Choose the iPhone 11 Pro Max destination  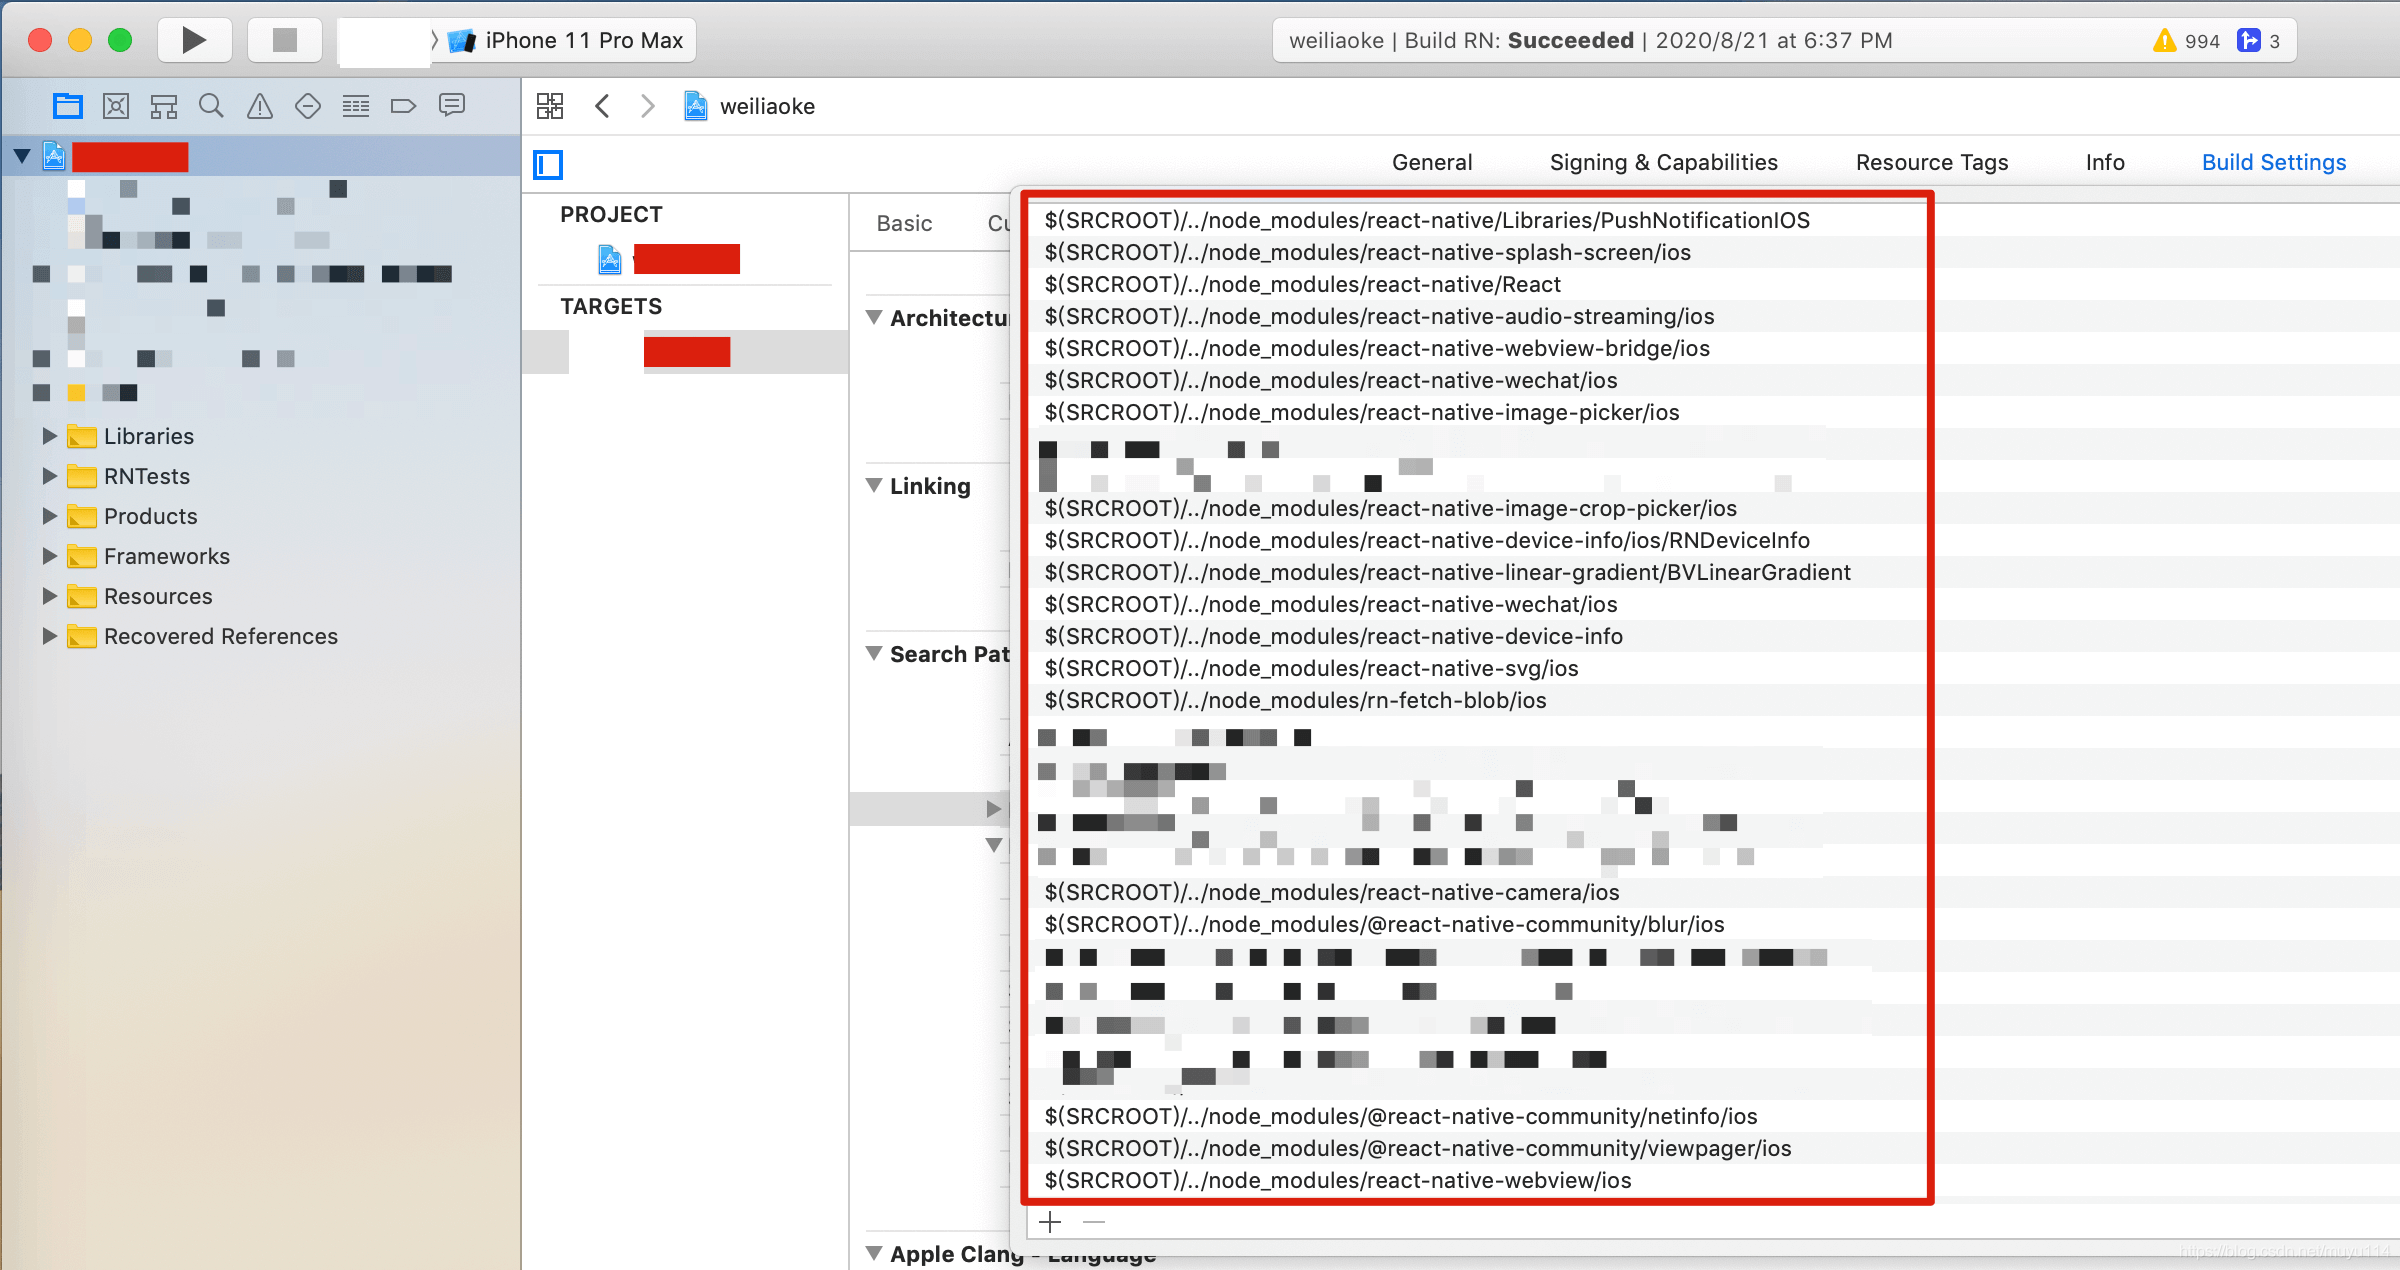click(583, 41)
